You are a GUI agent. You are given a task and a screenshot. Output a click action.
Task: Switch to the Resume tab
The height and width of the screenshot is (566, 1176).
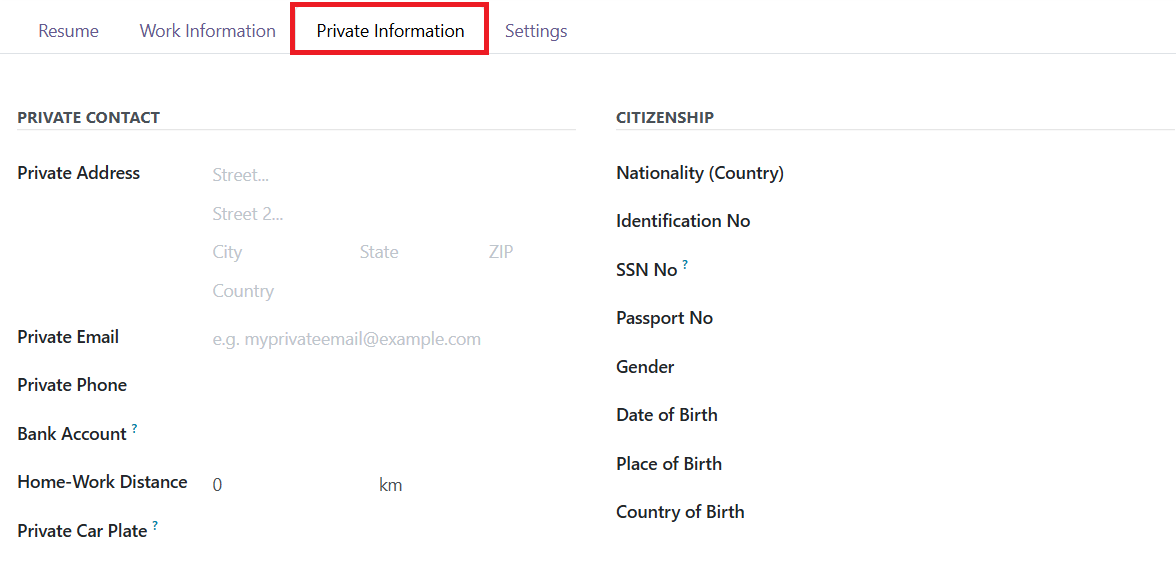68,31
